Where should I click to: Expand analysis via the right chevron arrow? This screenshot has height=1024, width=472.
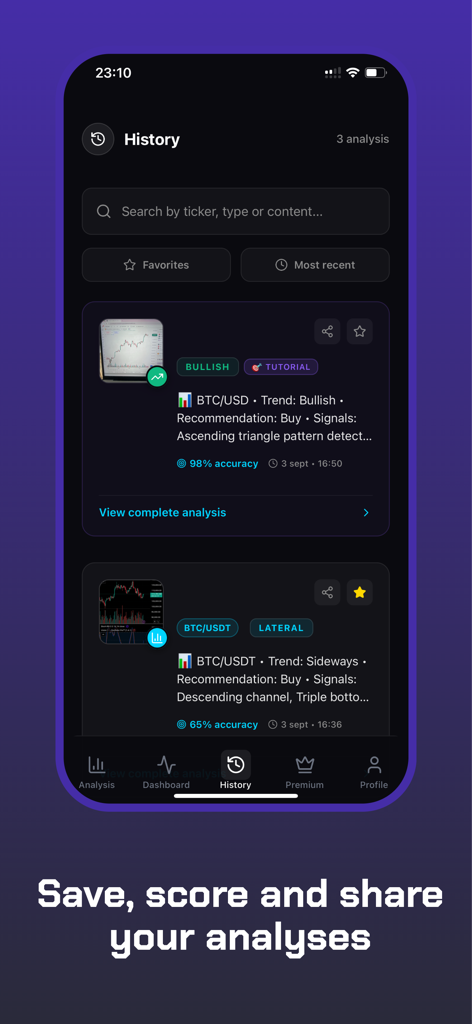[366, 513]
